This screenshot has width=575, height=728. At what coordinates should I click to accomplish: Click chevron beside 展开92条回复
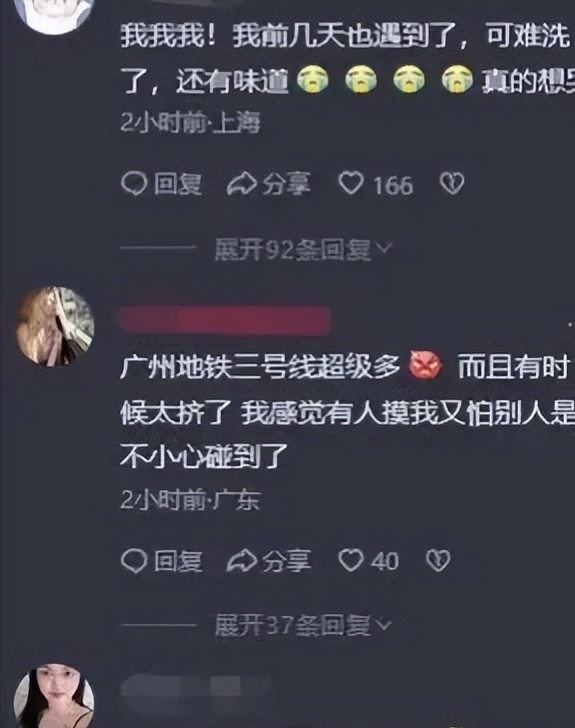click(x=384, y=248)
